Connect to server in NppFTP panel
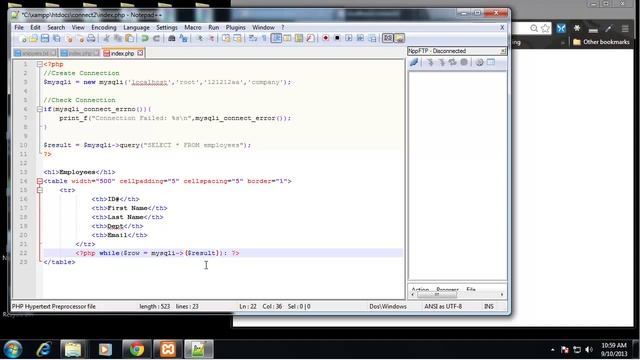The width and height of the screenshot is (640, 360). point(414,62)
